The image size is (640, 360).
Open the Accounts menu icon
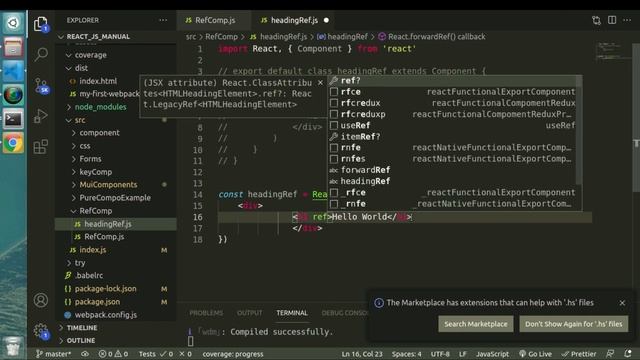click(x=40, y=300)
